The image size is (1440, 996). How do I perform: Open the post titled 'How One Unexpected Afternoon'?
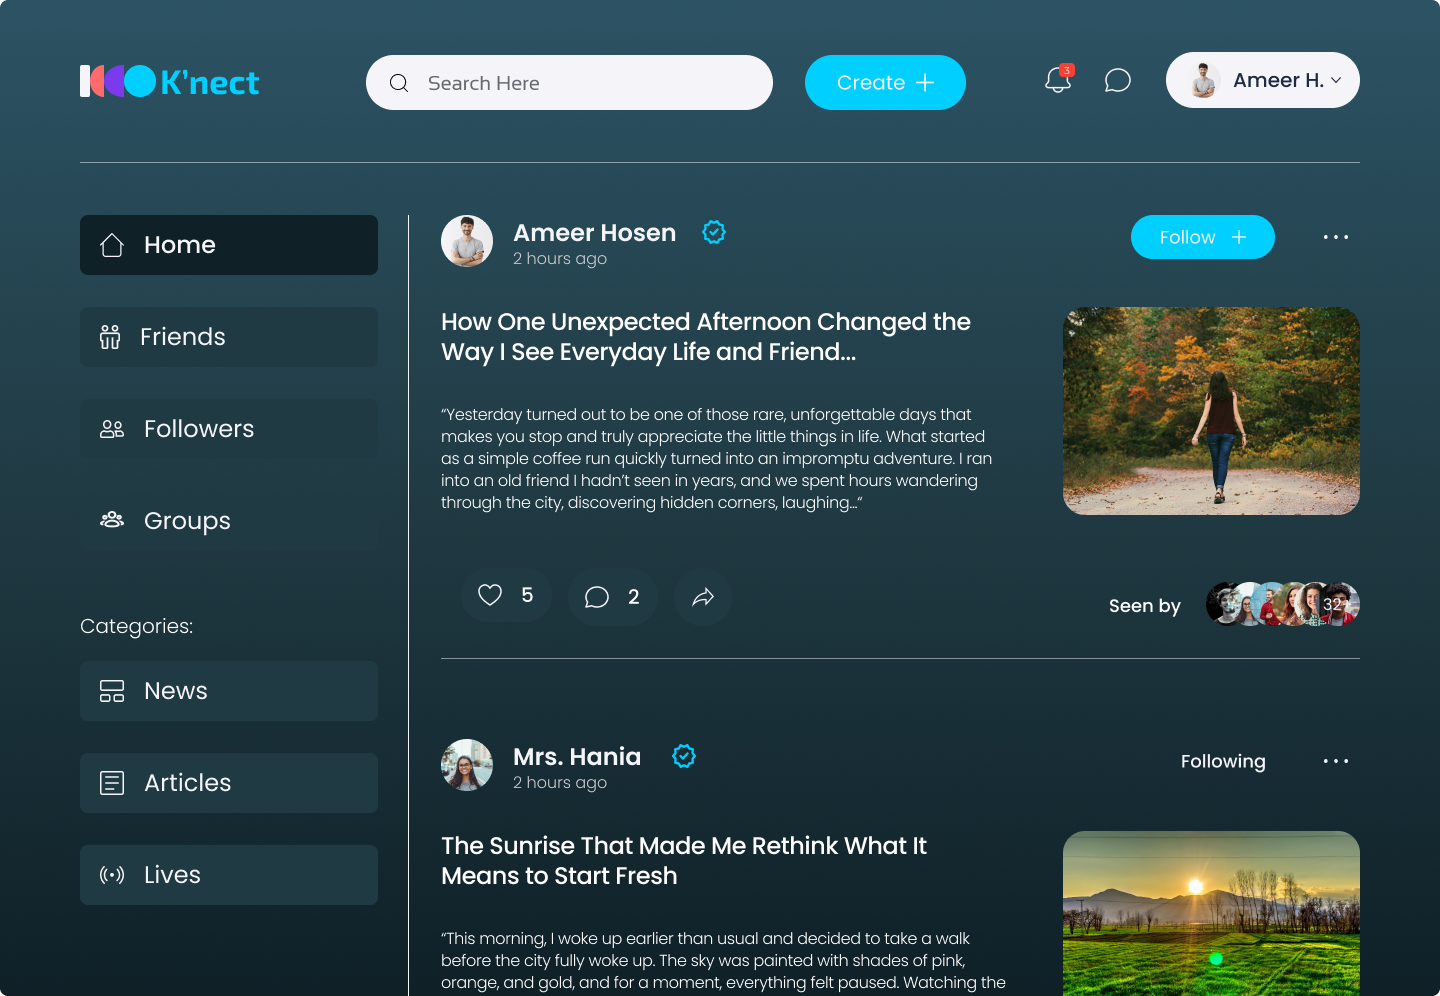(705, 337)
